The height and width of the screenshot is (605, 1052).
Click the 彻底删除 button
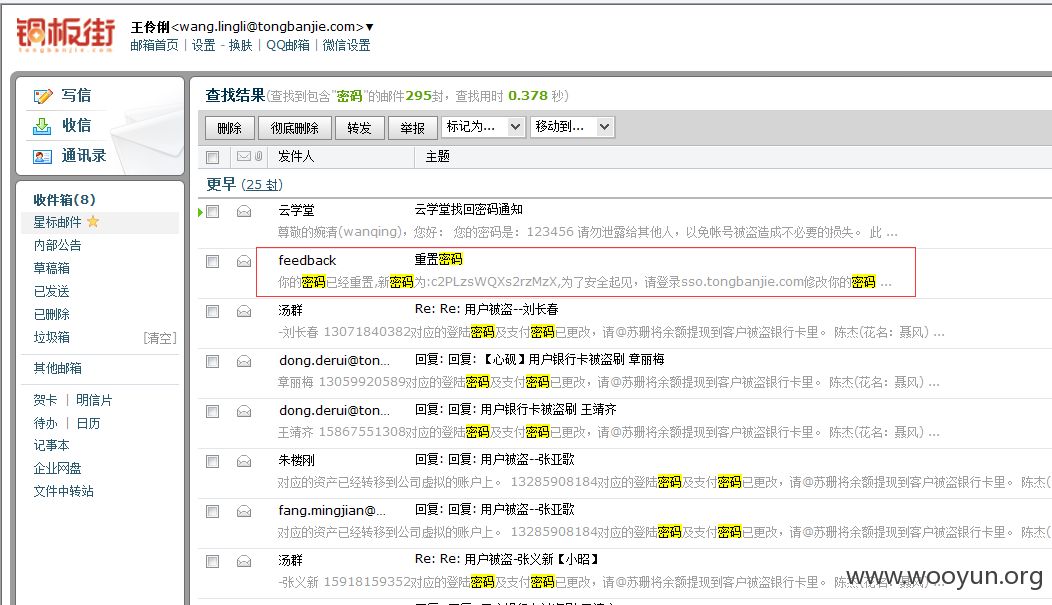click(x=295, y=127)
